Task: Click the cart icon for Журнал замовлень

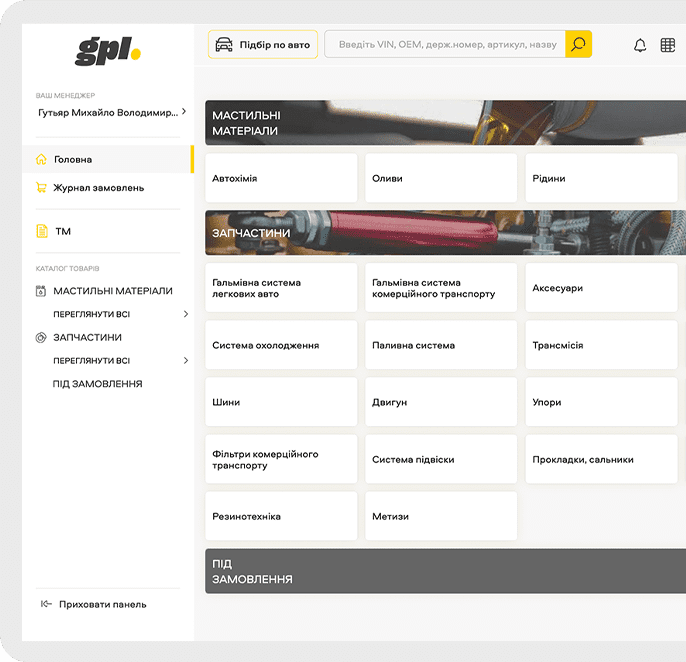Action: (41, 187)
